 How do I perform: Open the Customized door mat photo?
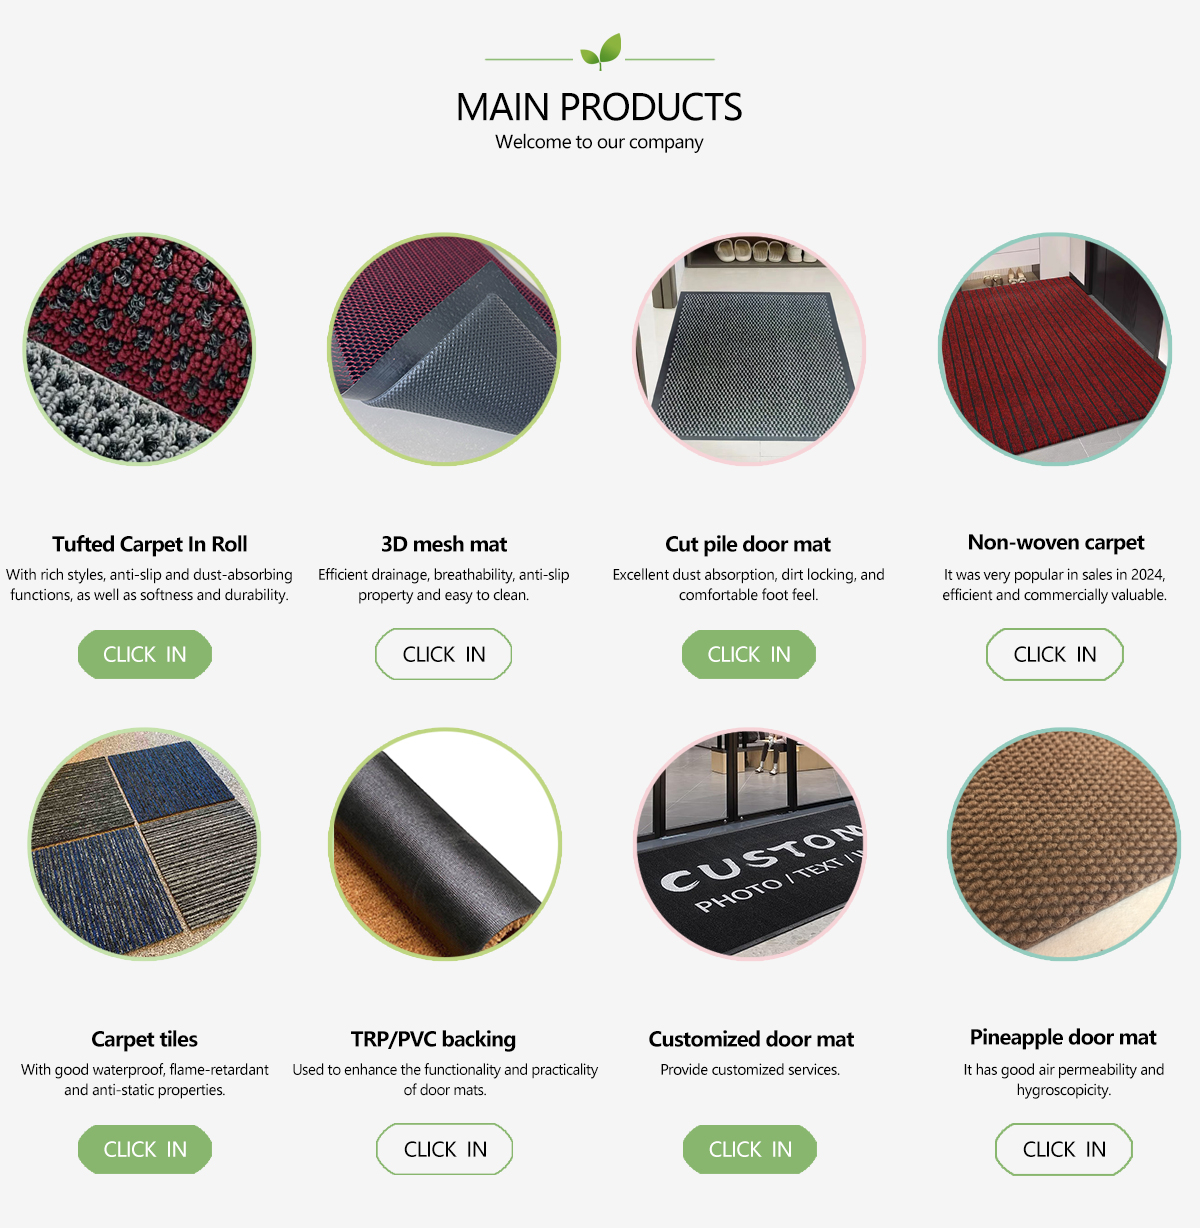click(750, 844)
